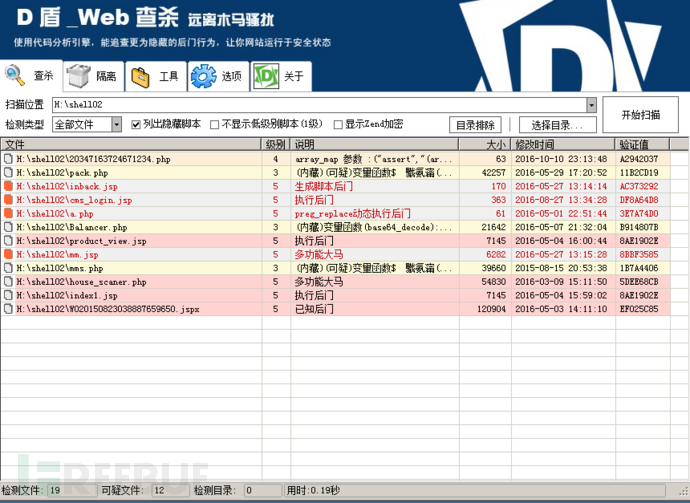Expand the scan location dropdown arrow
Screen dimensions: 690x503
[591, 105]
